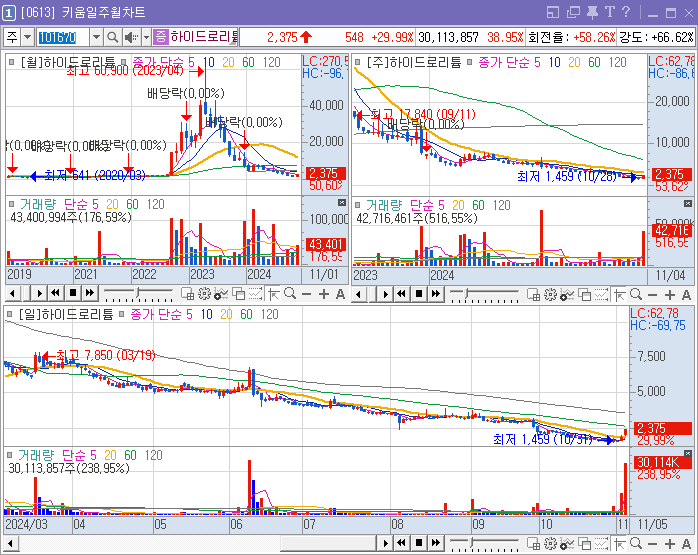
Task: Toggle square marker beside [월]하이드로리튬 title
Action: [12, 62]
